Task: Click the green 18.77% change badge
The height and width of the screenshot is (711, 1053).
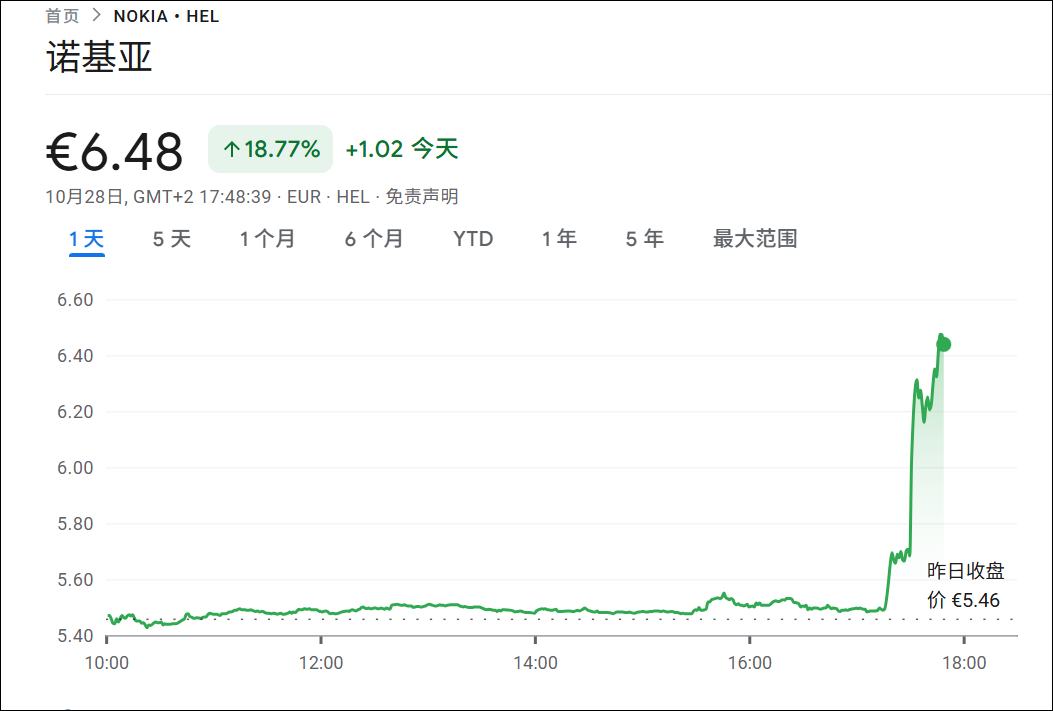Action: (270, 148)
